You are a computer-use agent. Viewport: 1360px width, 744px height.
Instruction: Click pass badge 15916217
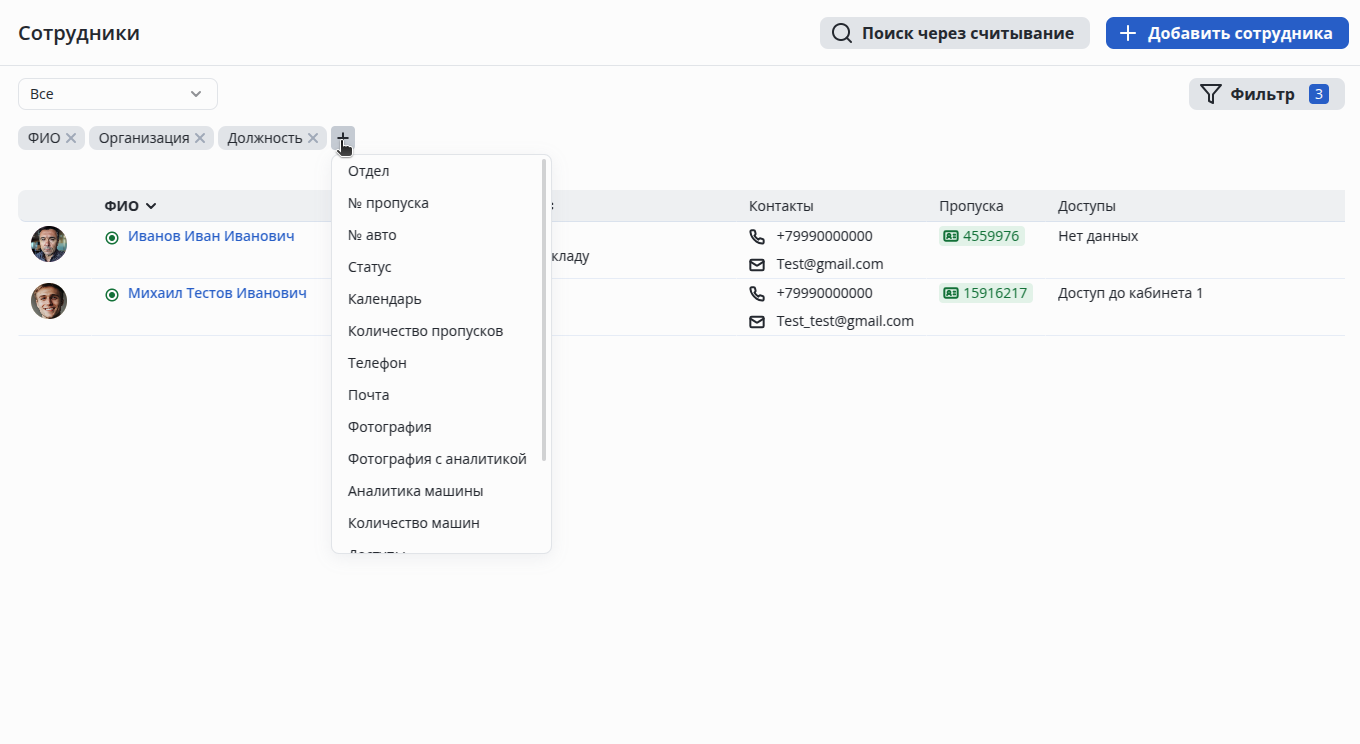point(986,293)
